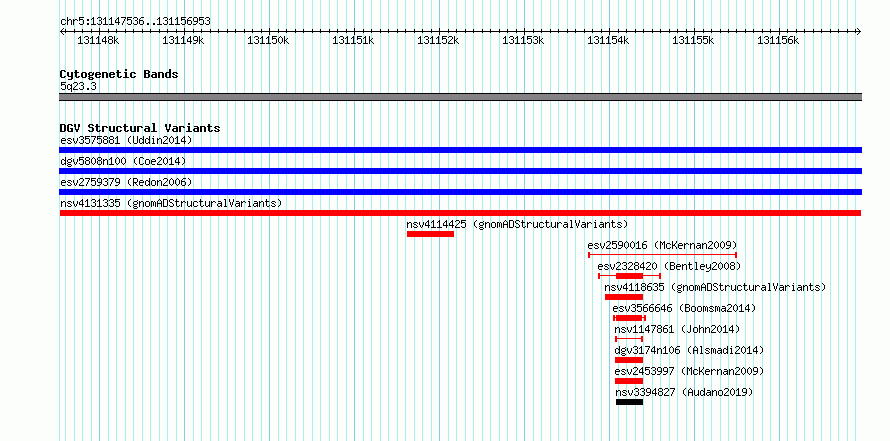This screenshot has height=441, width=890.
Task: Select the red bar under nsv4114425
Action: (x=430, y=234)
